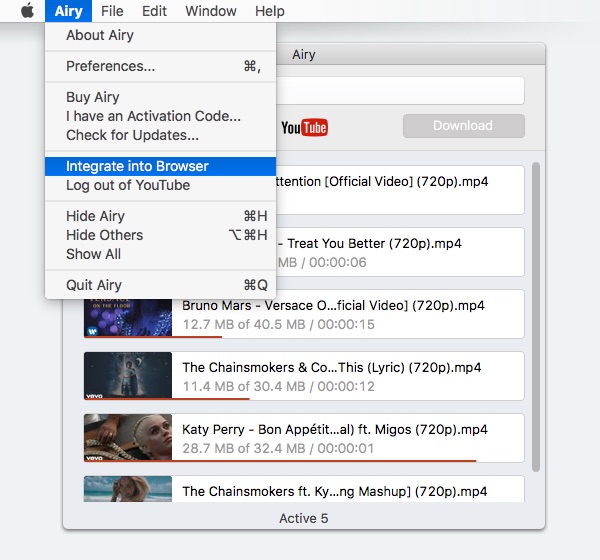Click the Active 5 status label
This screenshot has height=560, width=600.
(x=304, y=518)
